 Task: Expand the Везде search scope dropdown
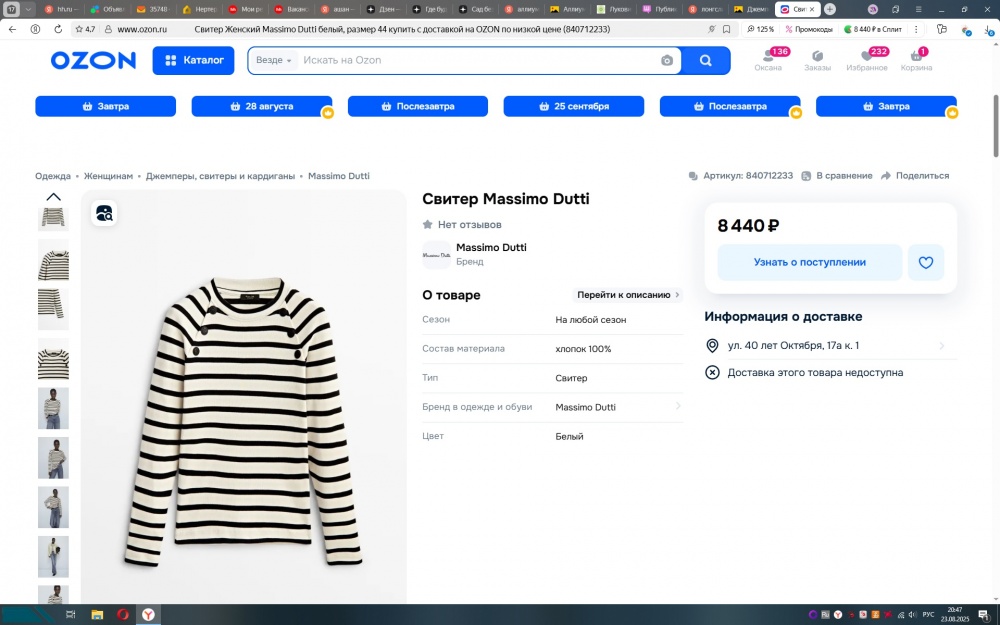(274, 61)
